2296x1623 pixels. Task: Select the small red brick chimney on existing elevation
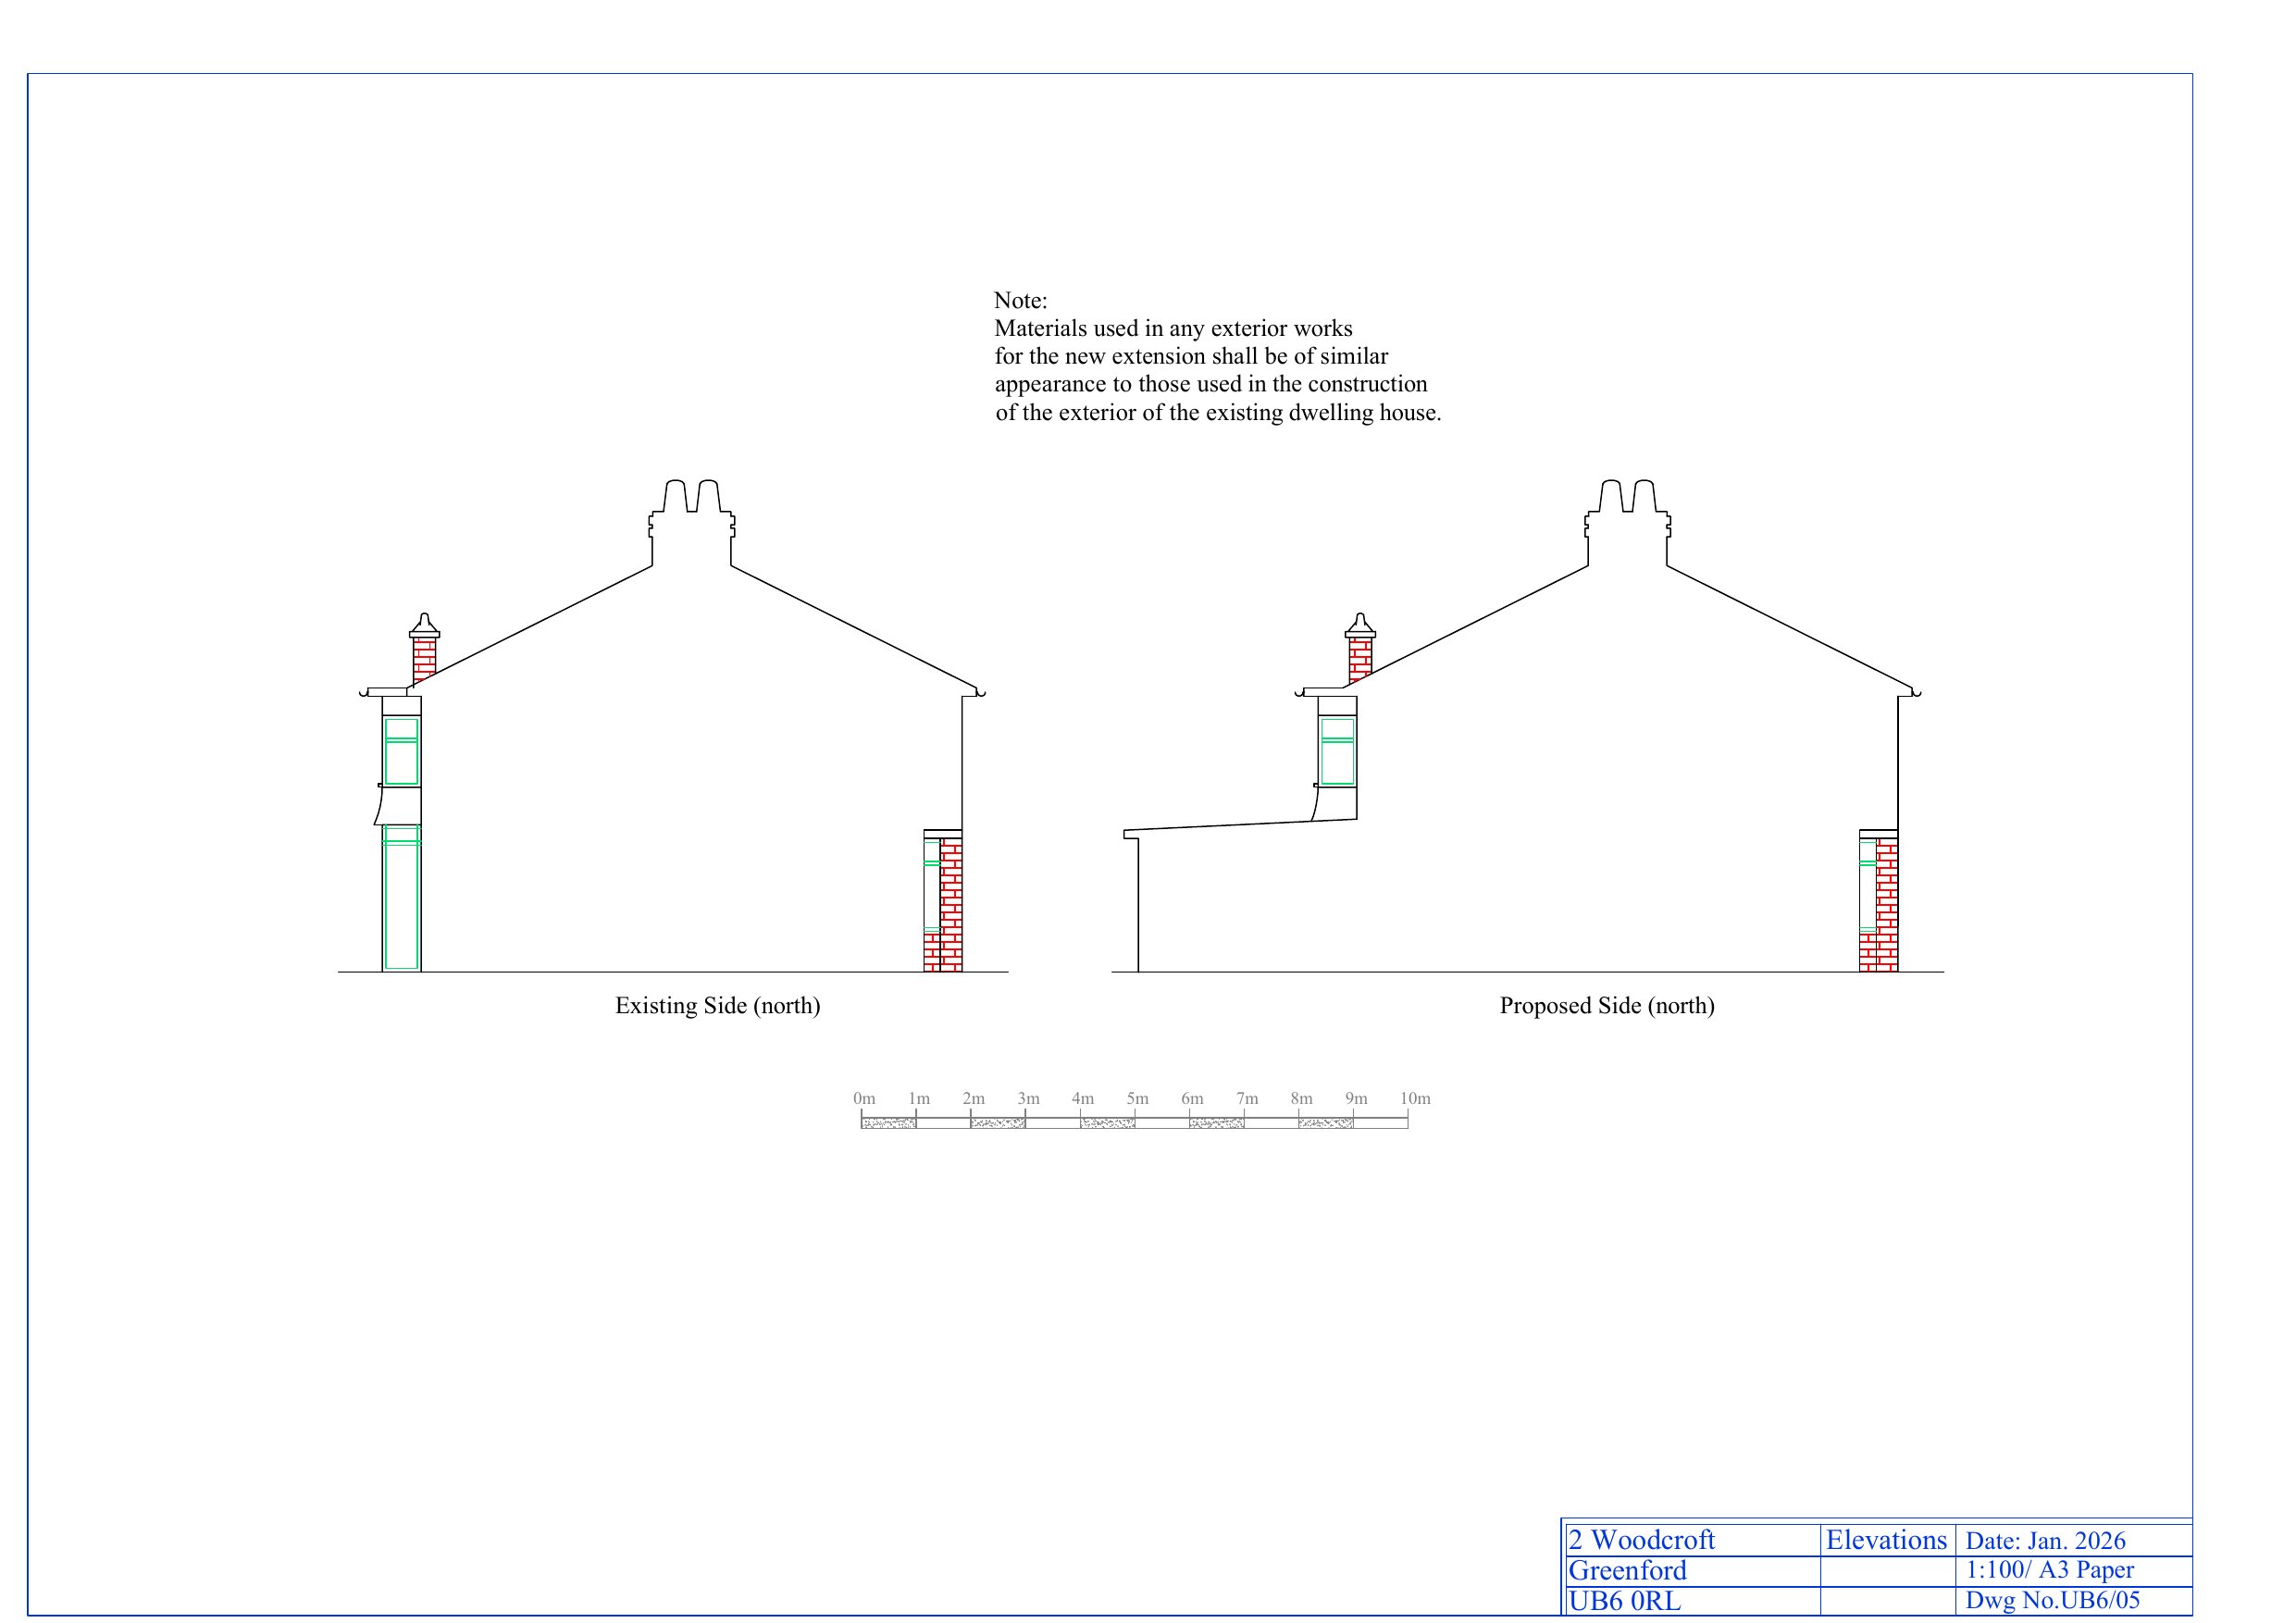424,658
